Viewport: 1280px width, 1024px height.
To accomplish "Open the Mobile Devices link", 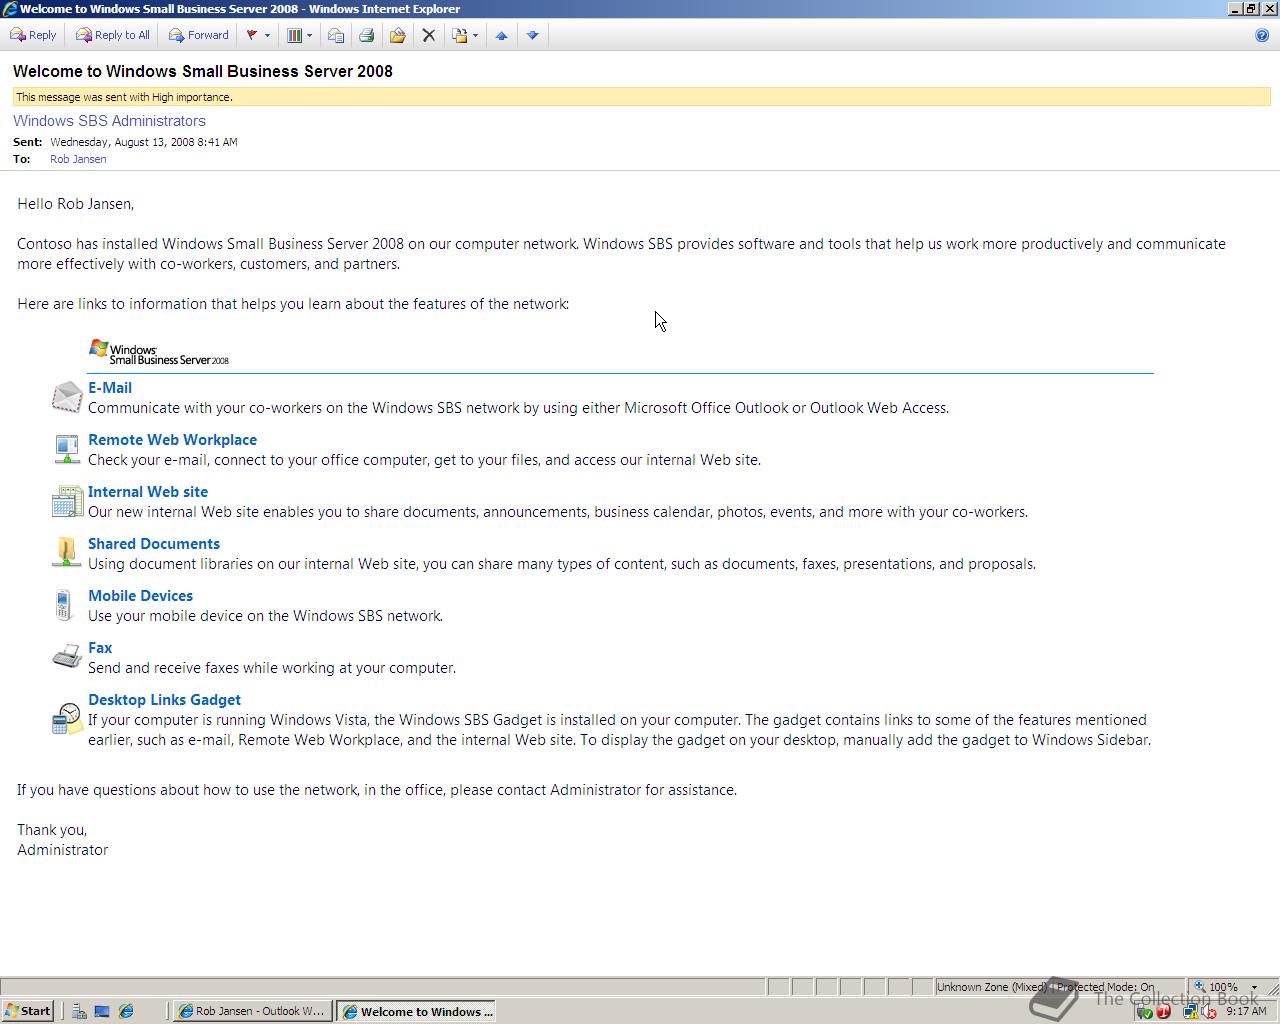I will coord(140,596).
